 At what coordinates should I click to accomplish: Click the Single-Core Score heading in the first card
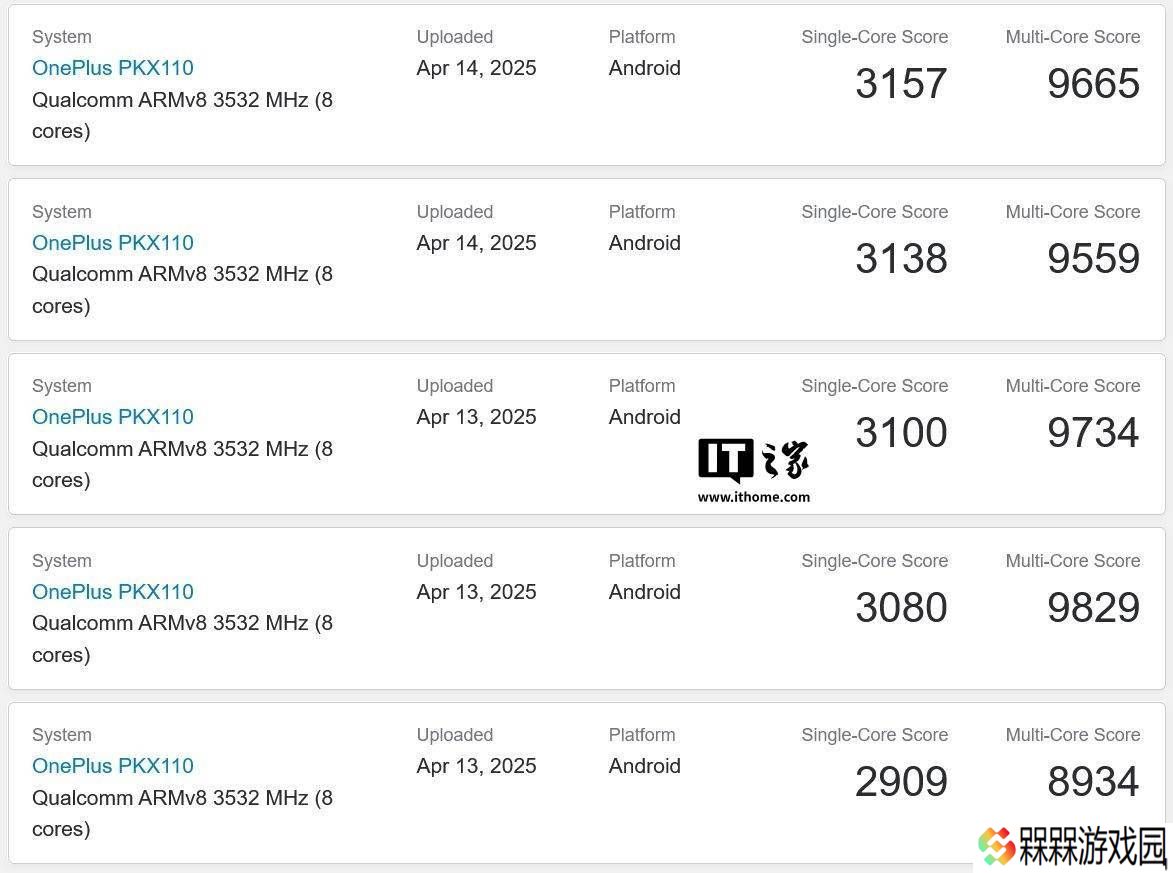pos(875,37)
